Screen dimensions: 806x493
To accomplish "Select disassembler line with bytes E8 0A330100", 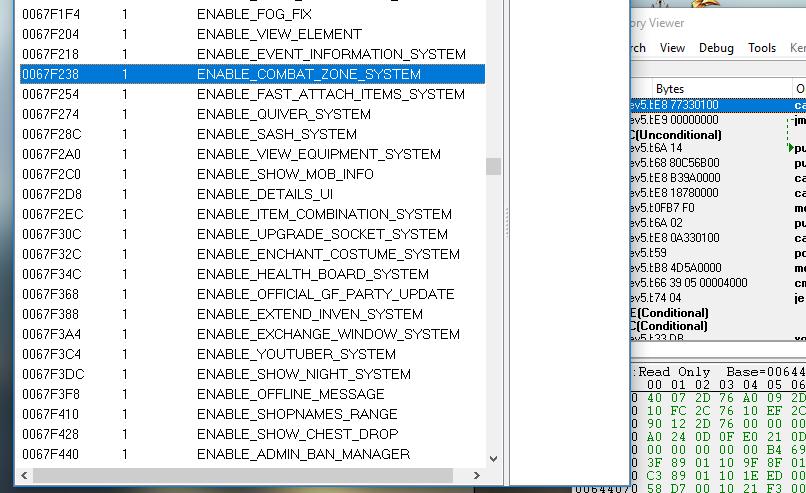I will pyautogui.click(x=719, y=238).
